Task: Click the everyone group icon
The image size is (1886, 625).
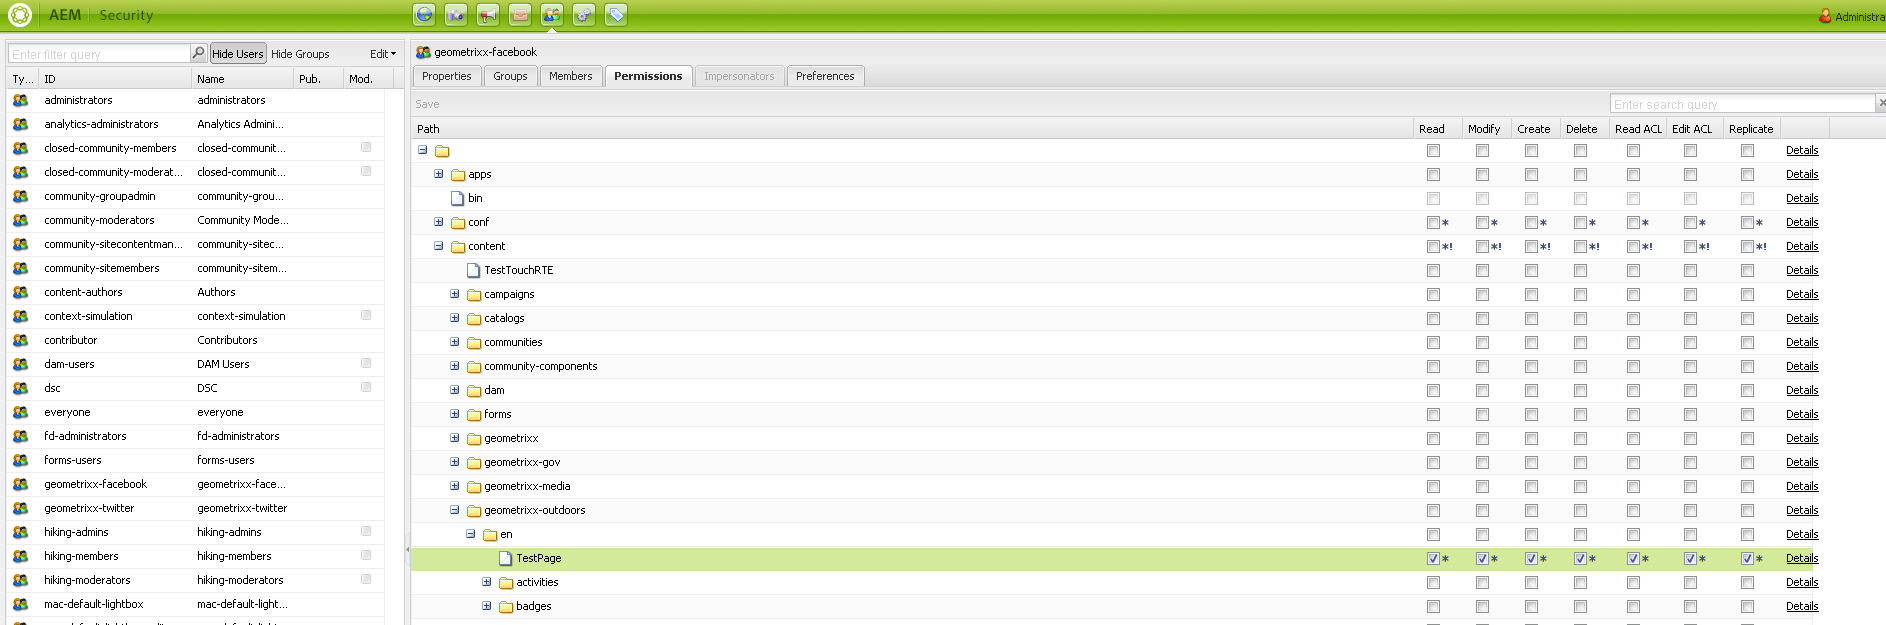Action: (x=20, y=412)
